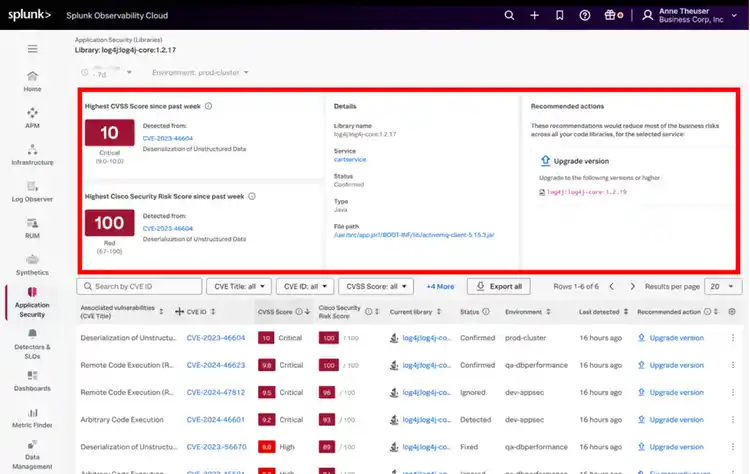Image resolution: width=750 pixels, height=474 pixels.
Task: Open APM from the sidebar
Action: coord(33,118)
